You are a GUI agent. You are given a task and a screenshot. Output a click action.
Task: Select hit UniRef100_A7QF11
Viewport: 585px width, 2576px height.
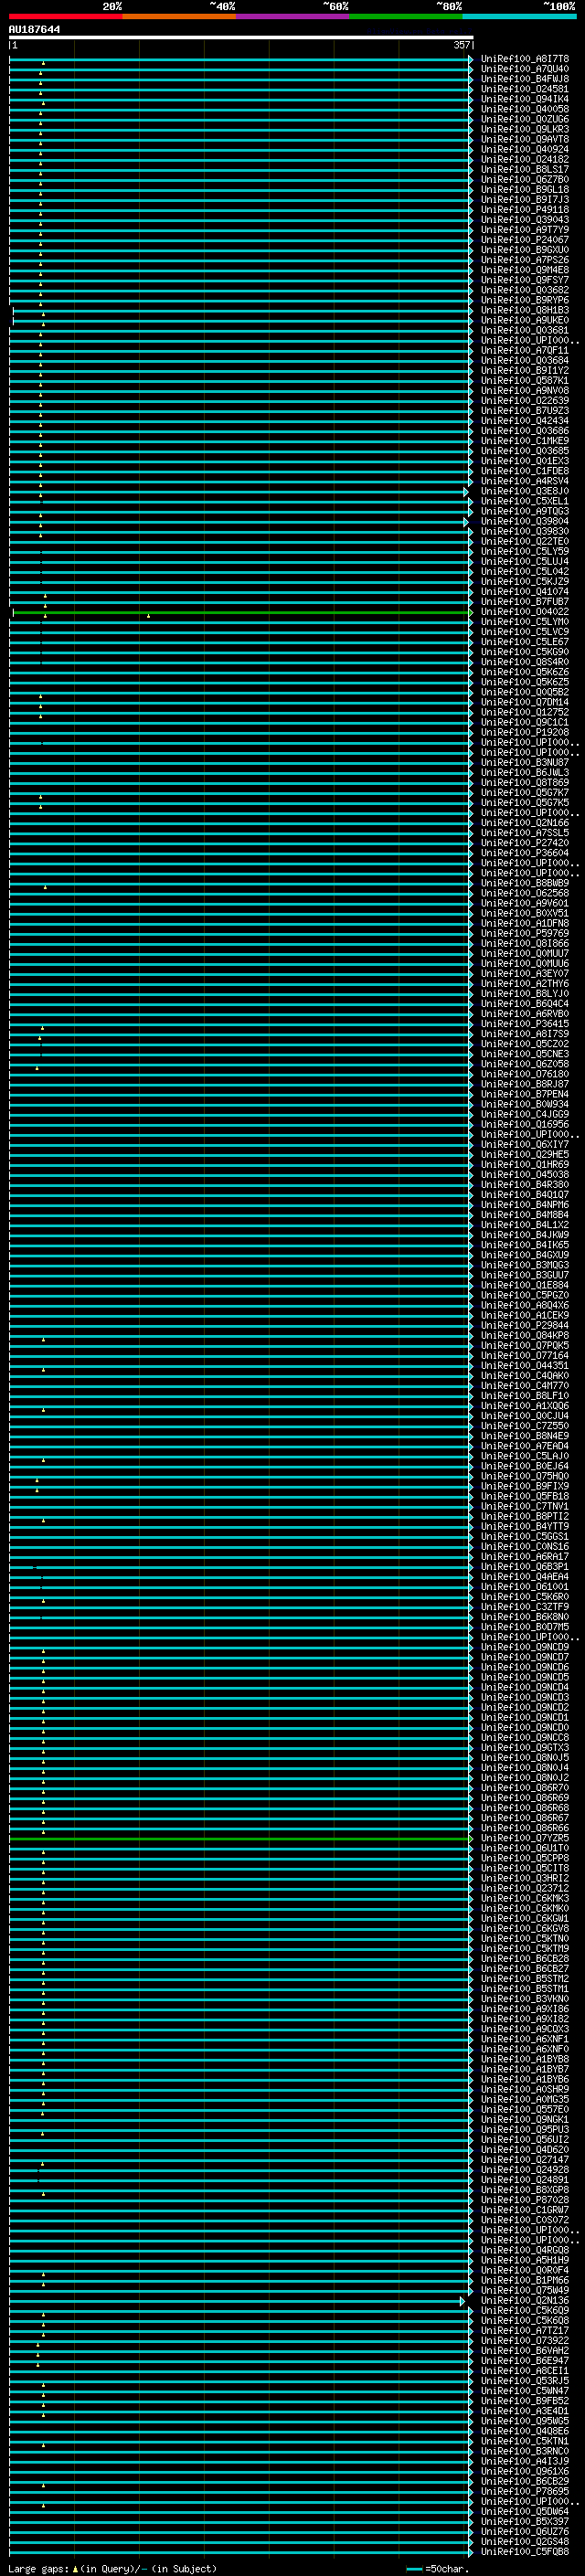524,351
